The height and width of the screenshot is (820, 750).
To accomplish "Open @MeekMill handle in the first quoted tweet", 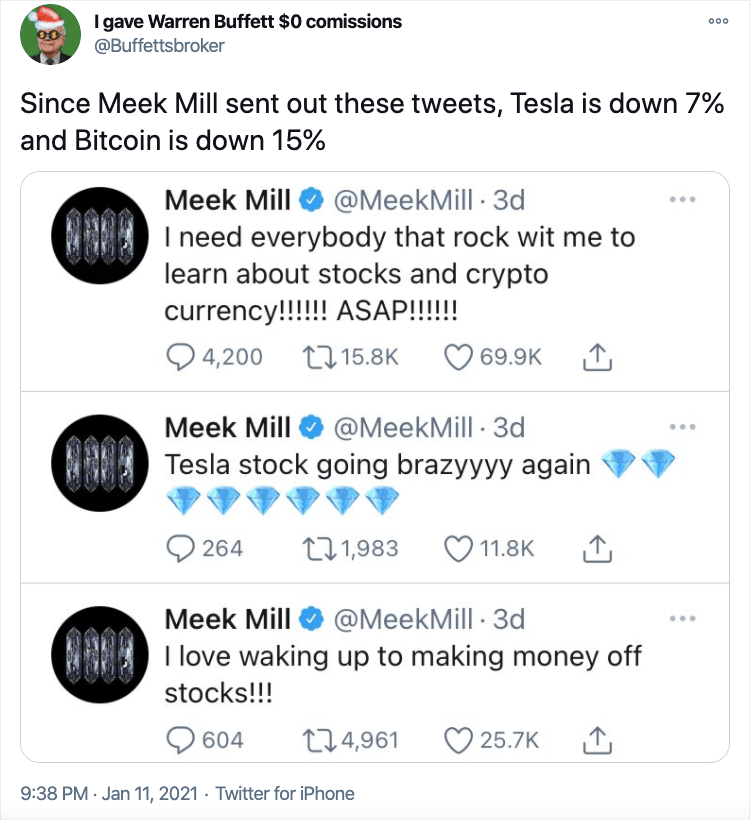I will pyautogui.click(x=402, y=201).
